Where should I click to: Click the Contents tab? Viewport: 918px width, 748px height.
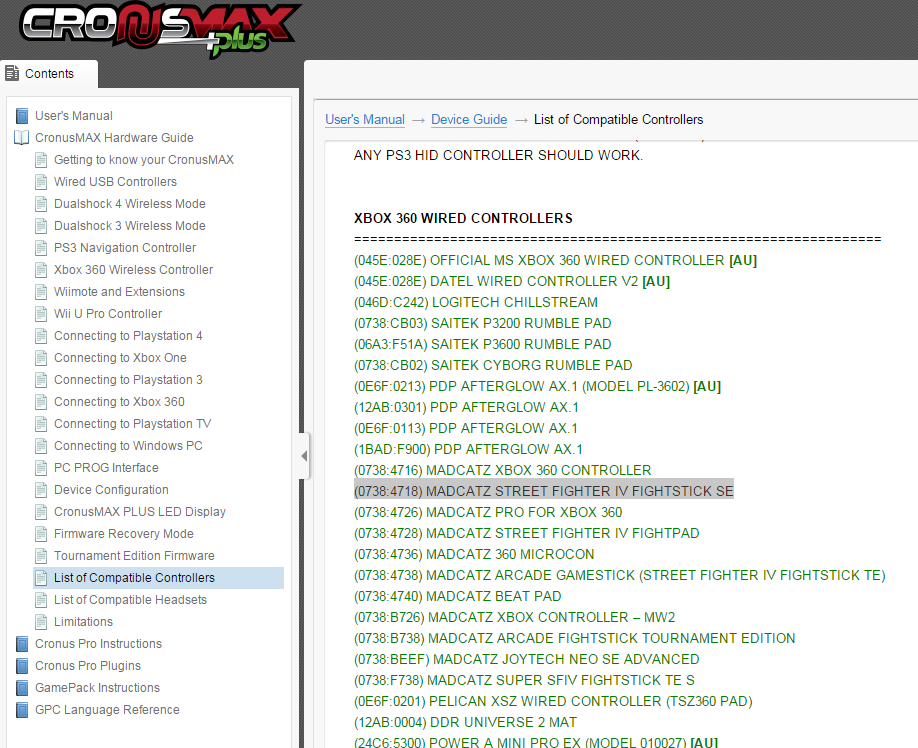[49, 74]
